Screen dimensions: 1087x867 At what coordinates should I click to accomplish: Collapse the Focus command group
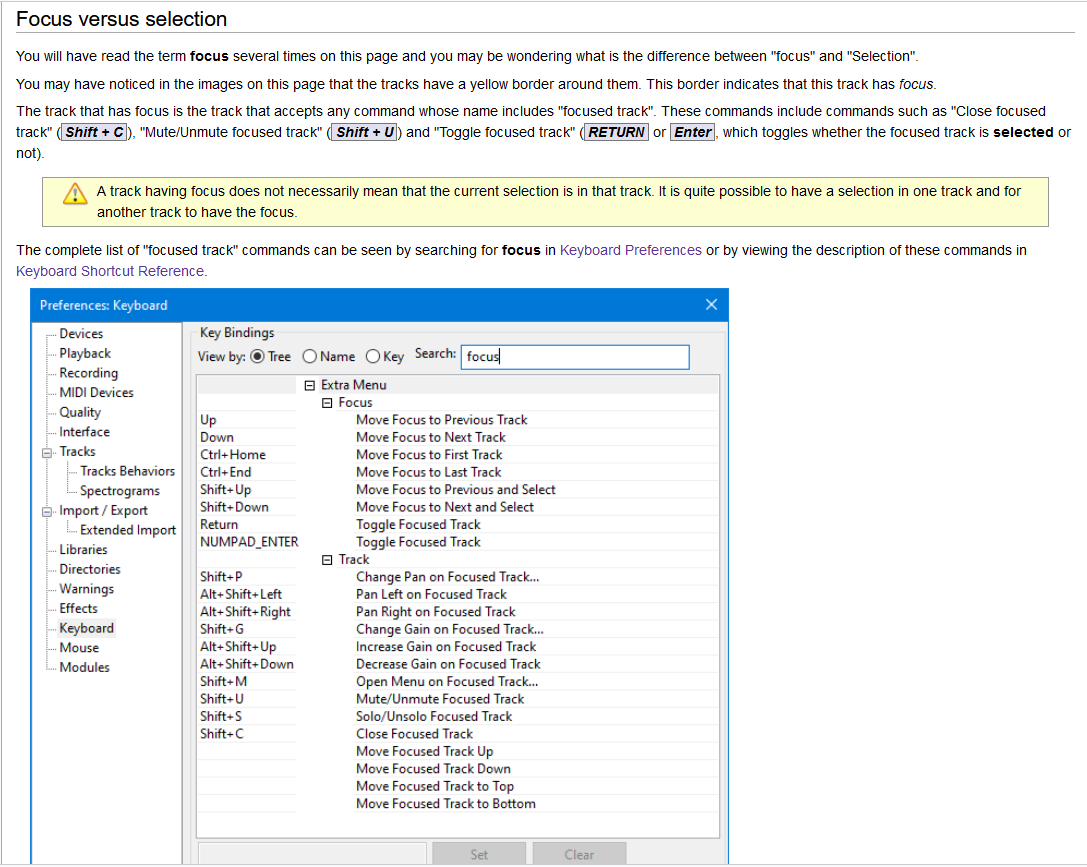327,402
